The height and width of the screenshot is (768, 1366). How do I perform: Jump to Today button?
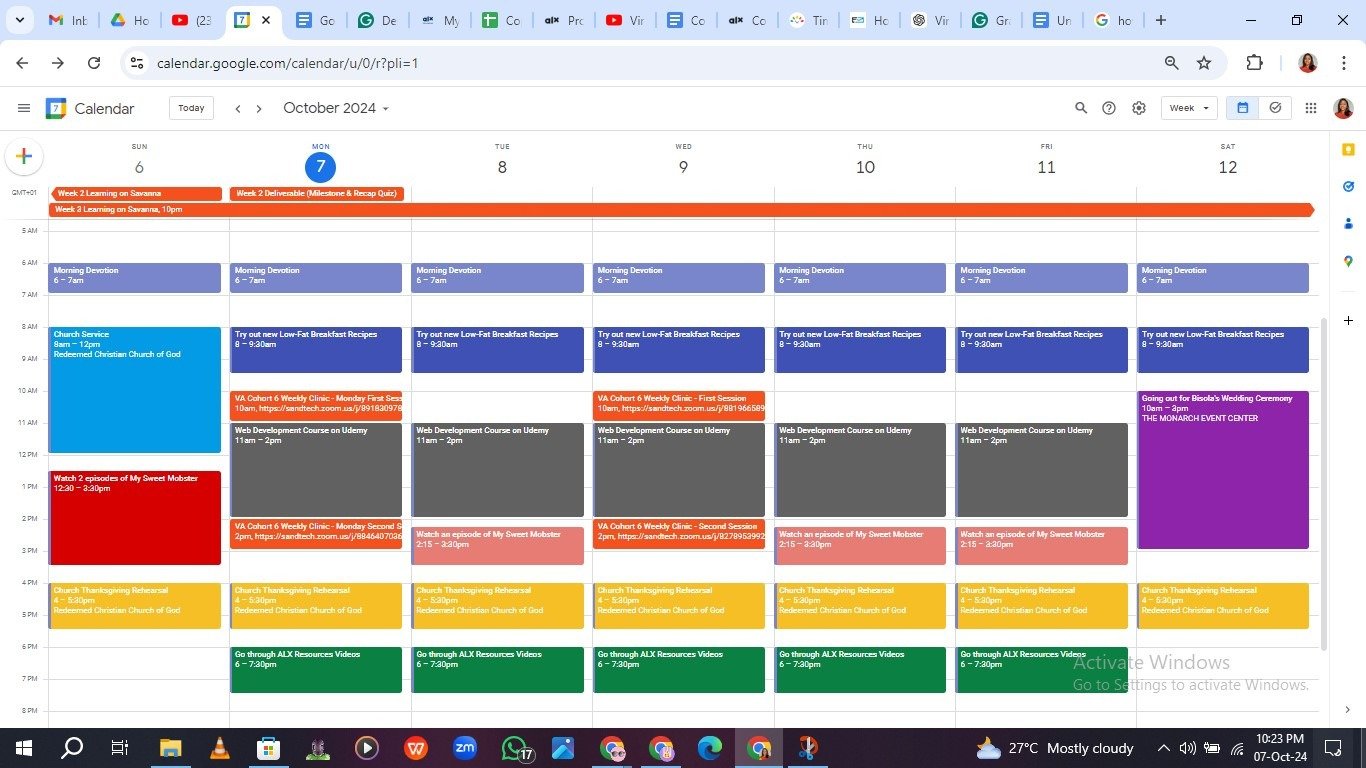pyautogui.click(x=191, y=108)
